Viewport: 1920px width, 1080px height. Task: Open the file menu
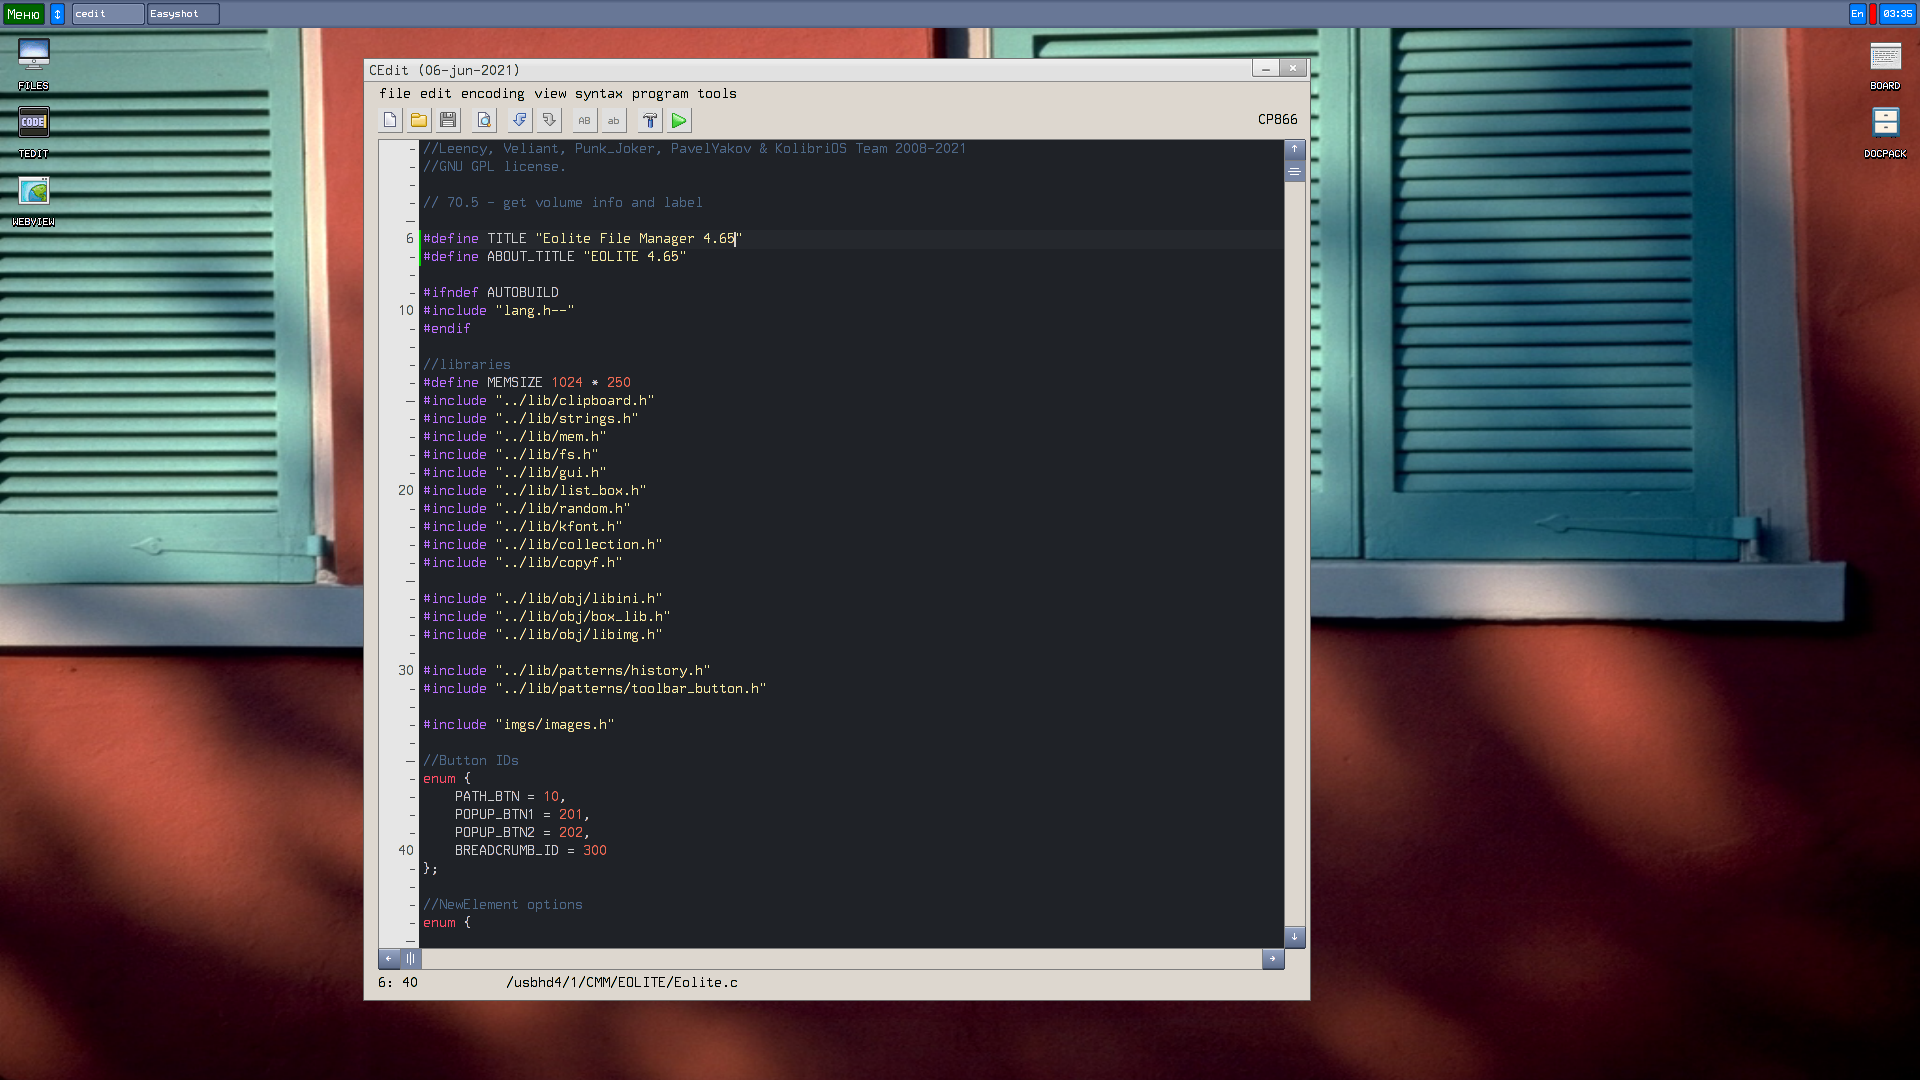(394, 94)
